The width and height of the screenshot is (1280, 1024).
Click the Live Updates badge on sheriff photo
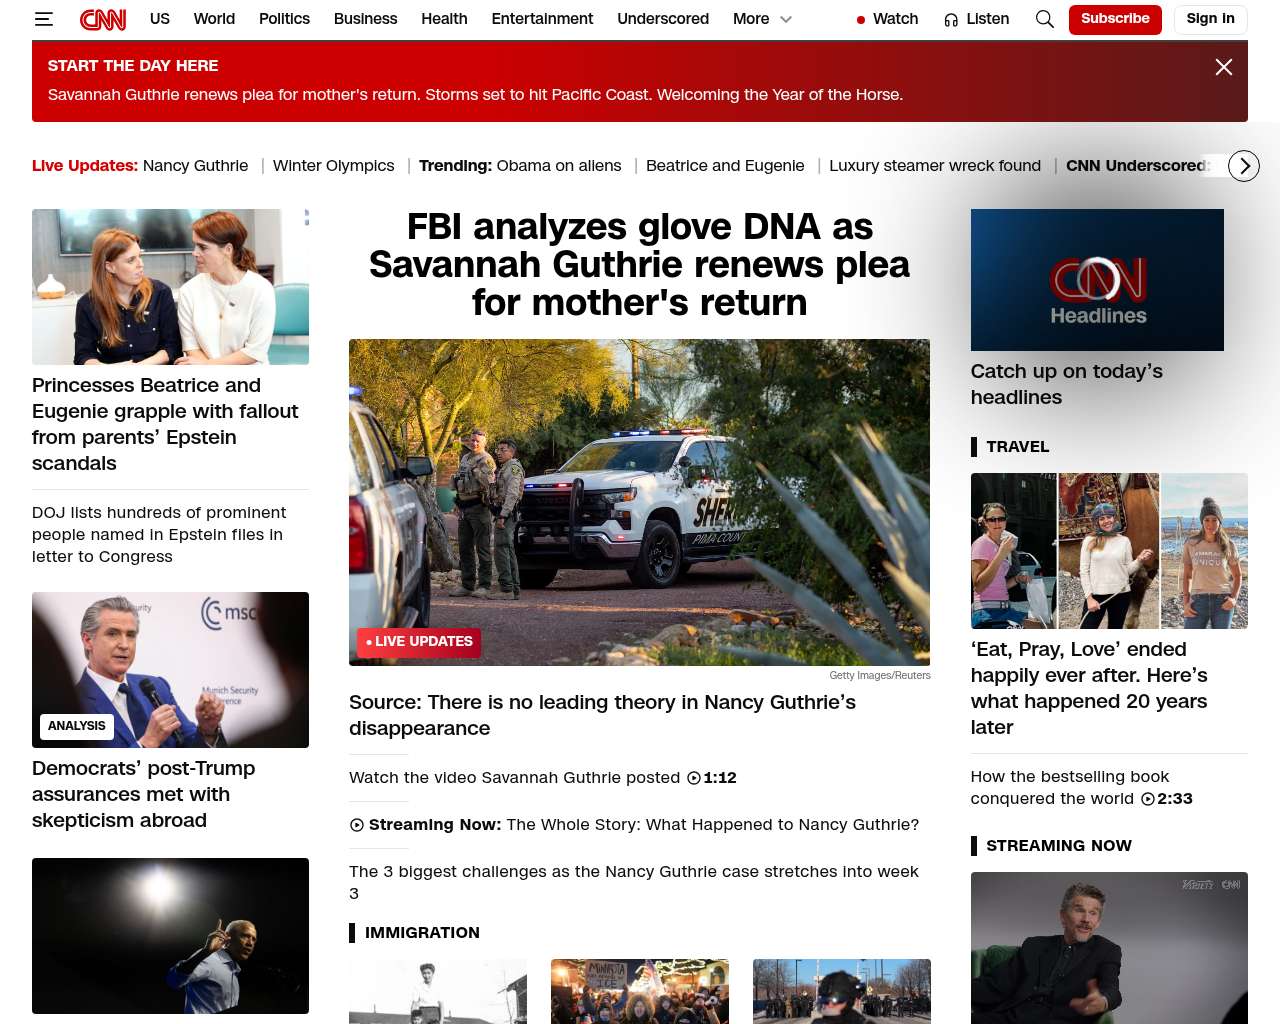coord(419,642)
